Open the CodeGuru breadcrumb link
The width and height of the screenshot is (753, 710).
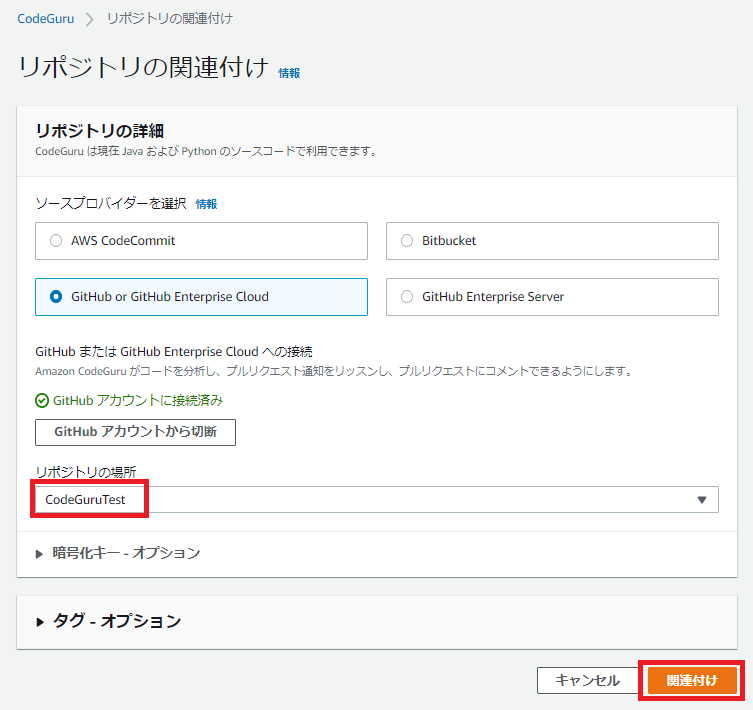(x=46, y=19)
